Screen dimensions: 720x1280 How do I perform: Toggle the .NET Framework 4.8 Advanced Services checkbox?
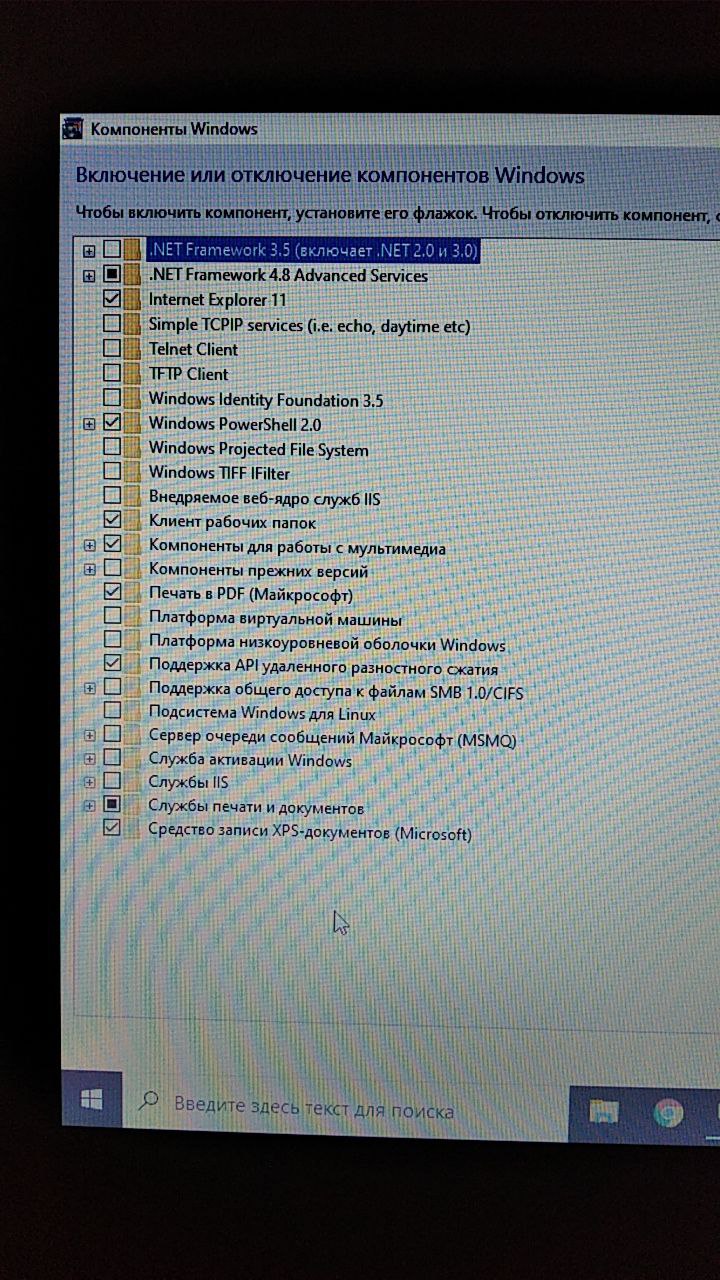[112, 274]
